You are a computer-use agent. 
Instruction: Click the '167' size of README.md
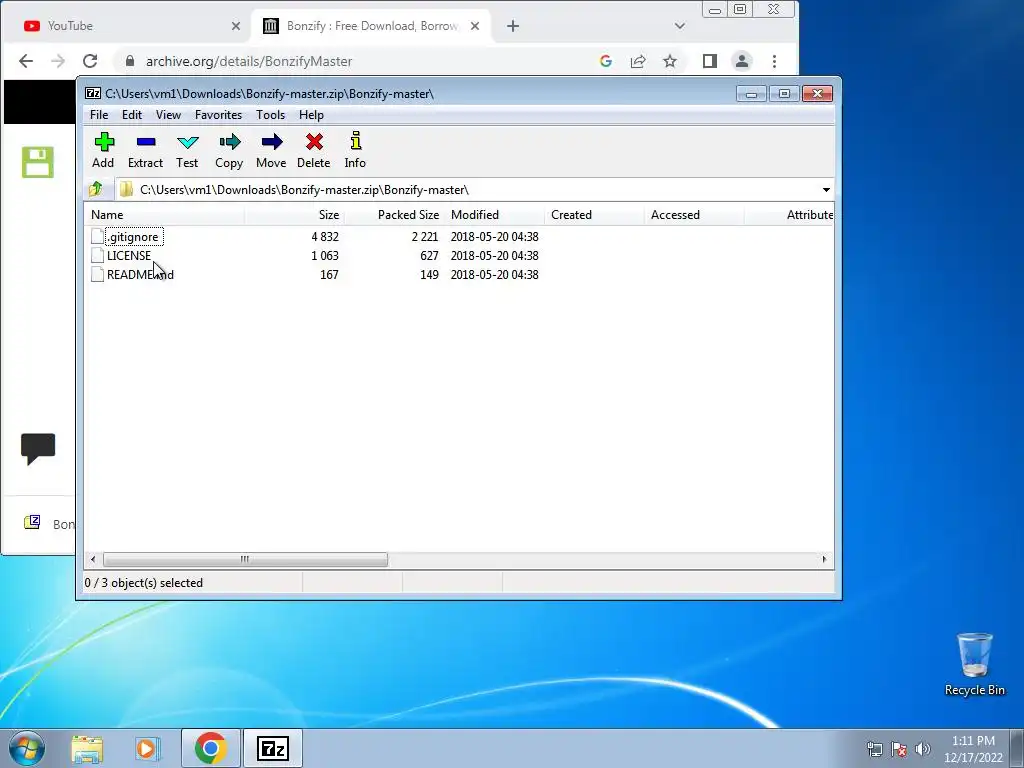[x=329, y=274]
